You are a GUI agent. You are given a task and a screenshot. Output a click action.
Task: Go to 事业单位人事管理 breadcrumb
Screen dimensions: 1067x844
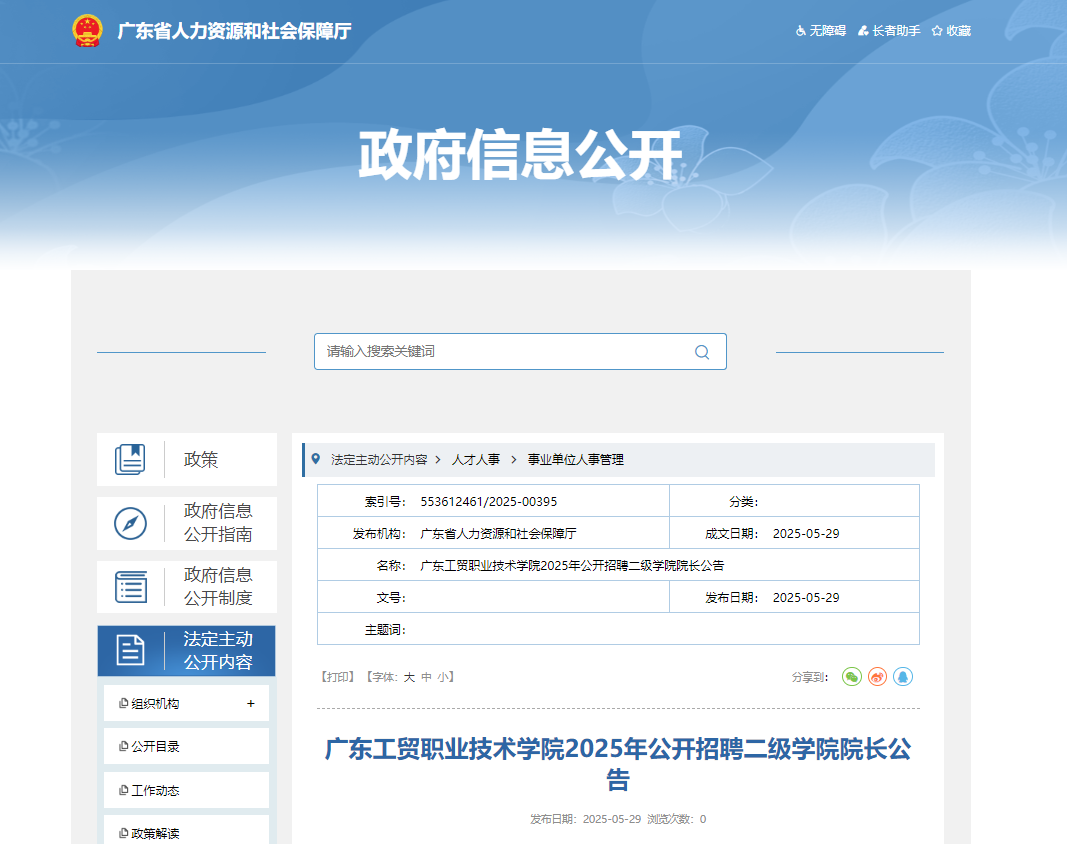[x=576, y=459]
